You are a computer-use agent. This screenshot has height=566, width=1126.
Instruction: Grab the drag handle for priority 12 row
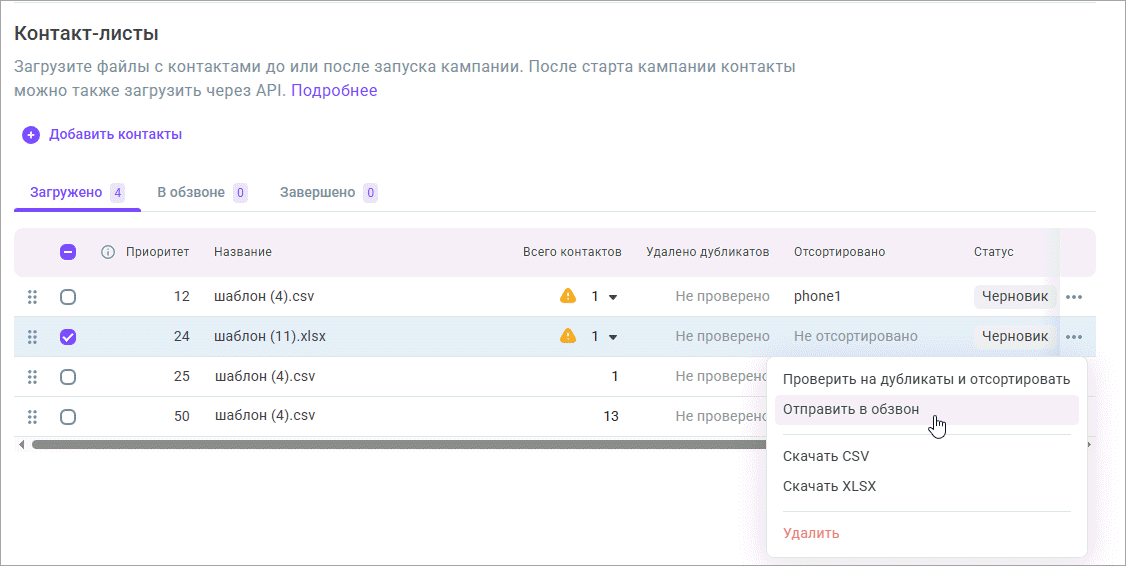32,297
